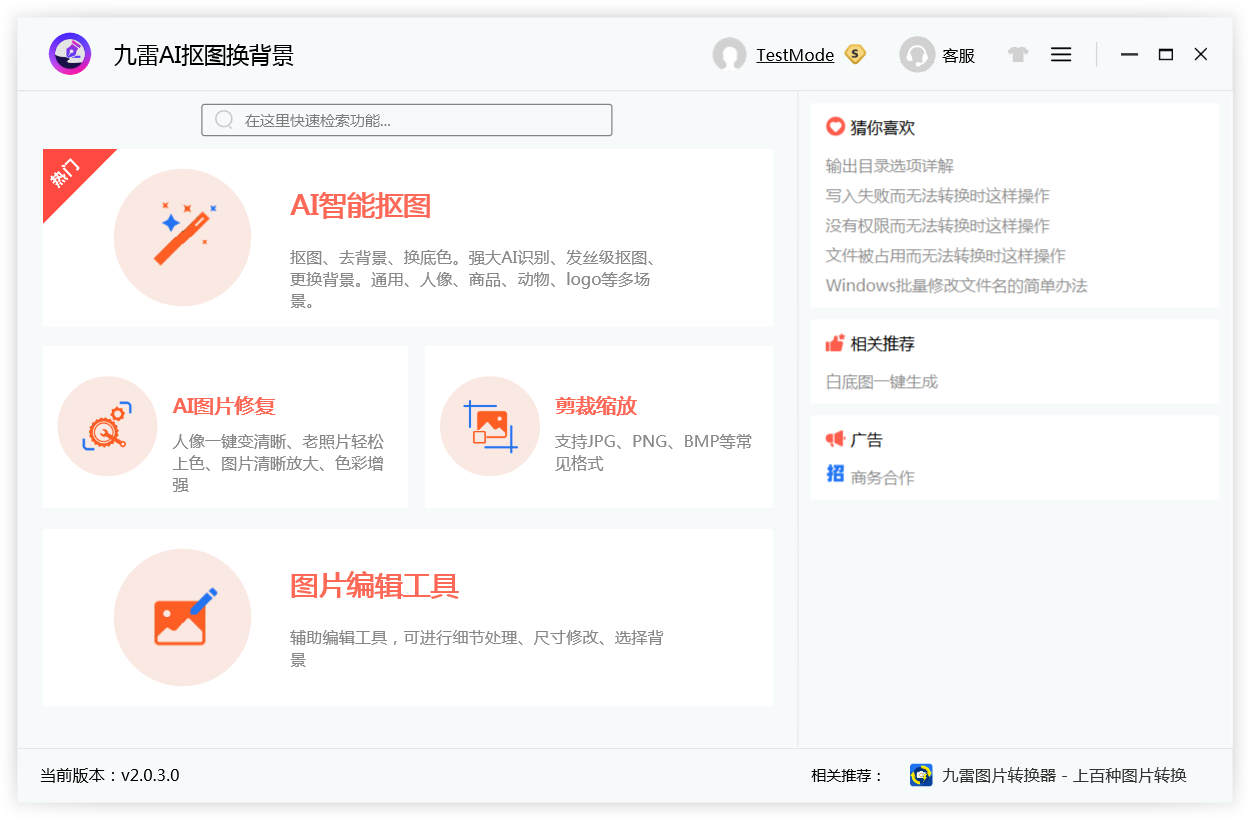Click the quick search input field
The height and width of the screenshot is (820, 1250).
407,119
